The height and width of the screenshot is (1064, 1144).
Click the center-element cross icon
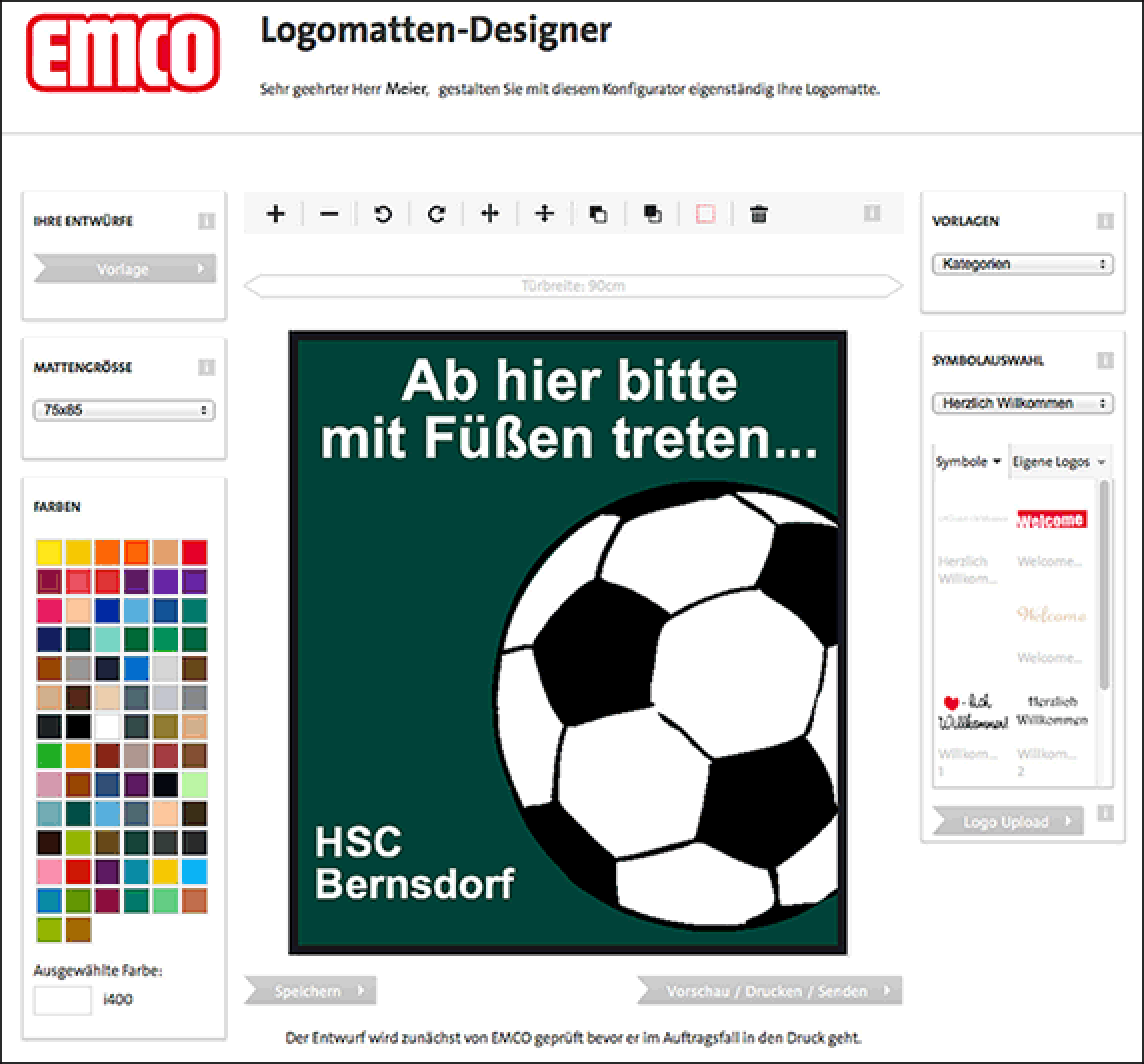pos(490,214)
